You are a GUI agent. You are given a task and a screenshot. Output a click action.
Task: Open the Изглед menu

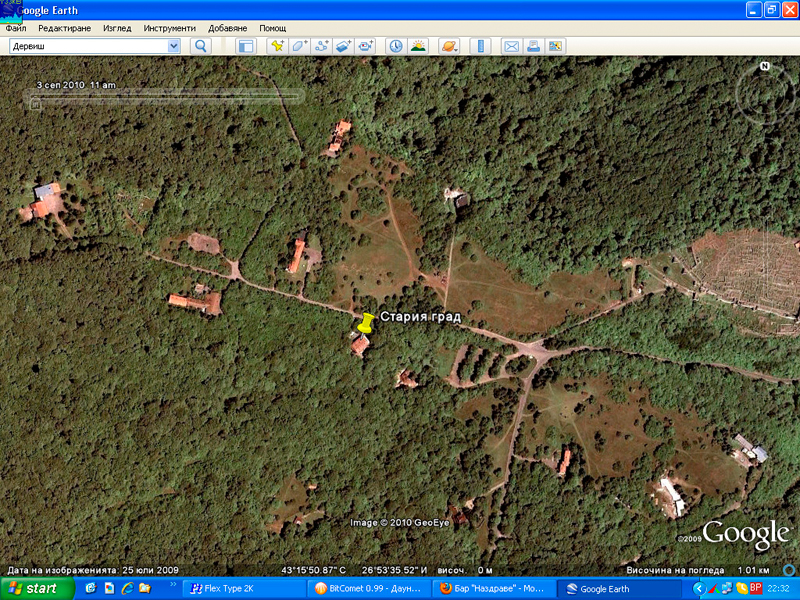point(117,28)
